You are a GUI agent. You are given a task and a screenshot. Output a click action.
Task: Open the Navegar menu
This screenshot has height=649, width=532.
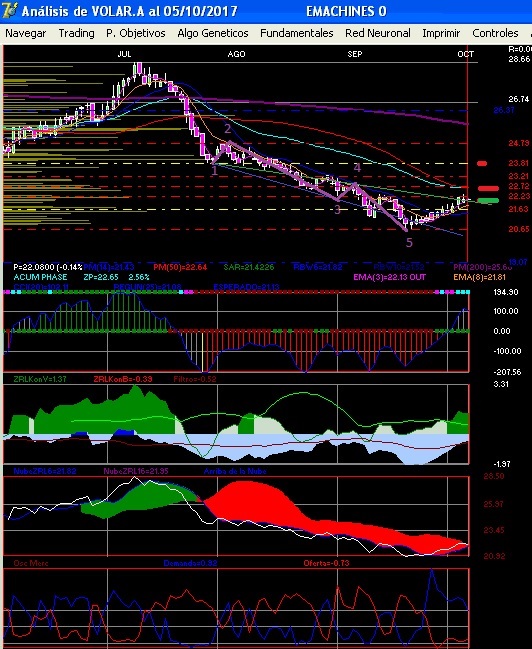[x=26, y=33]
